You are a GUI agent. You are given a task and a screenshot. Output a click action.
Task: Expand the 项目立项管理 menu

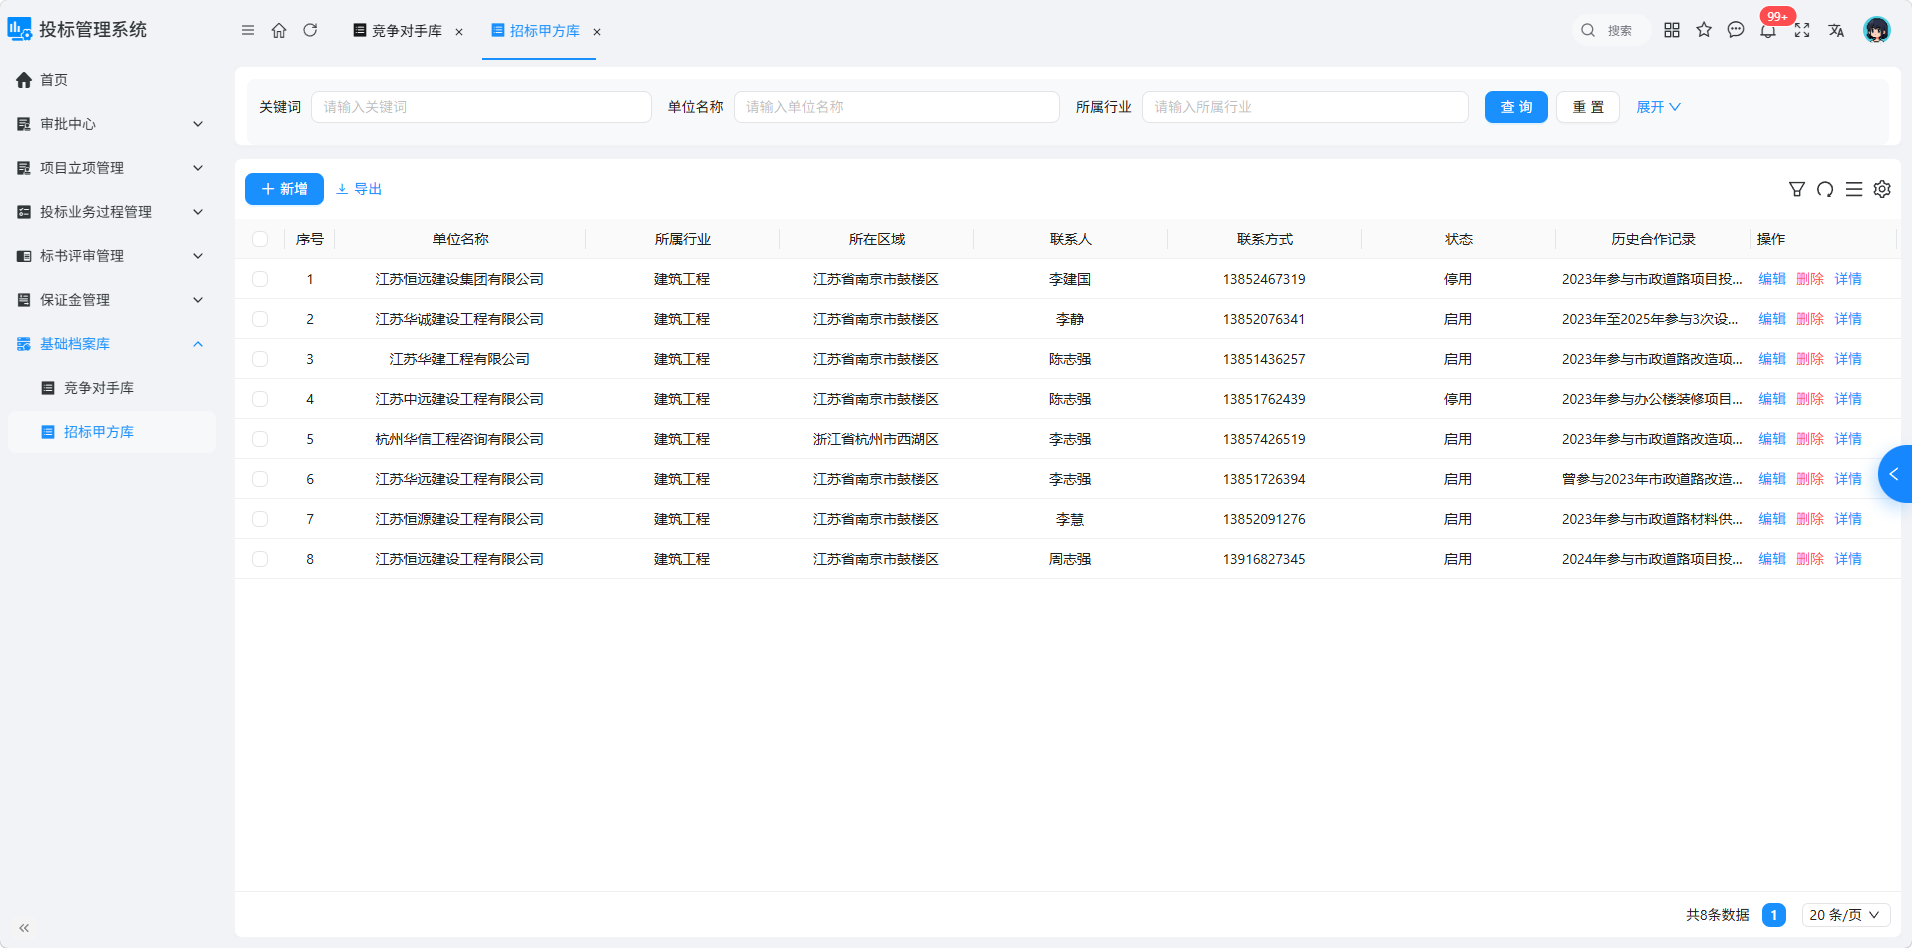(112, 168)
